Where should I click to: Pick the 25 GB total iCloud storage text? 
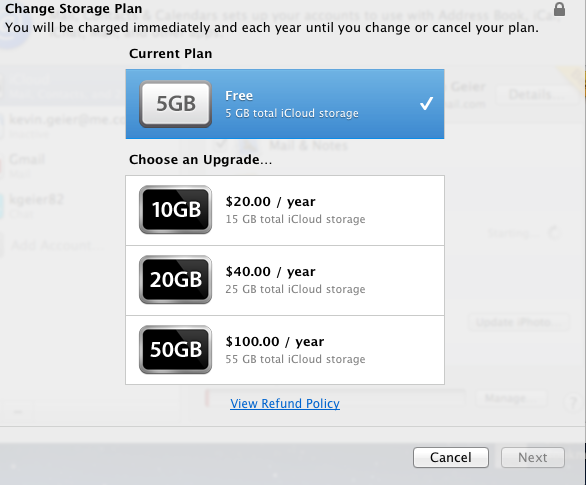point(295,289)
